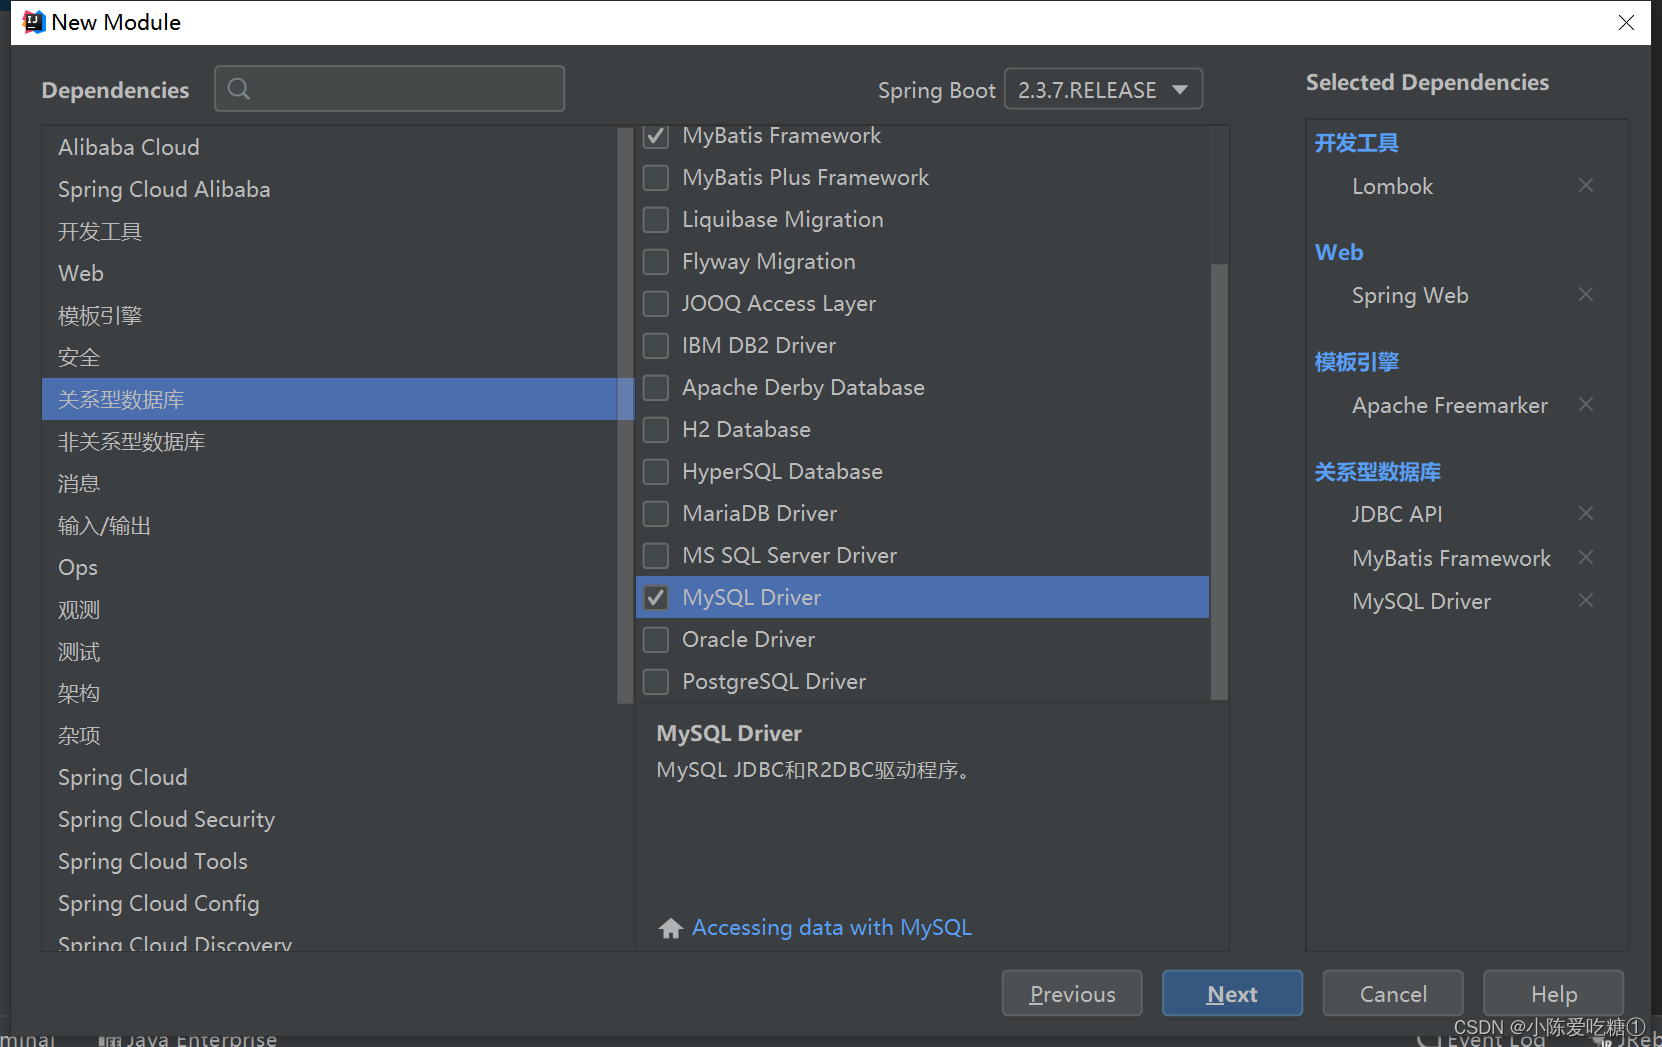The height and width of the screenshot is (1047, 1662).
Task: Open the 架构 category
Action: click(330, 693)
